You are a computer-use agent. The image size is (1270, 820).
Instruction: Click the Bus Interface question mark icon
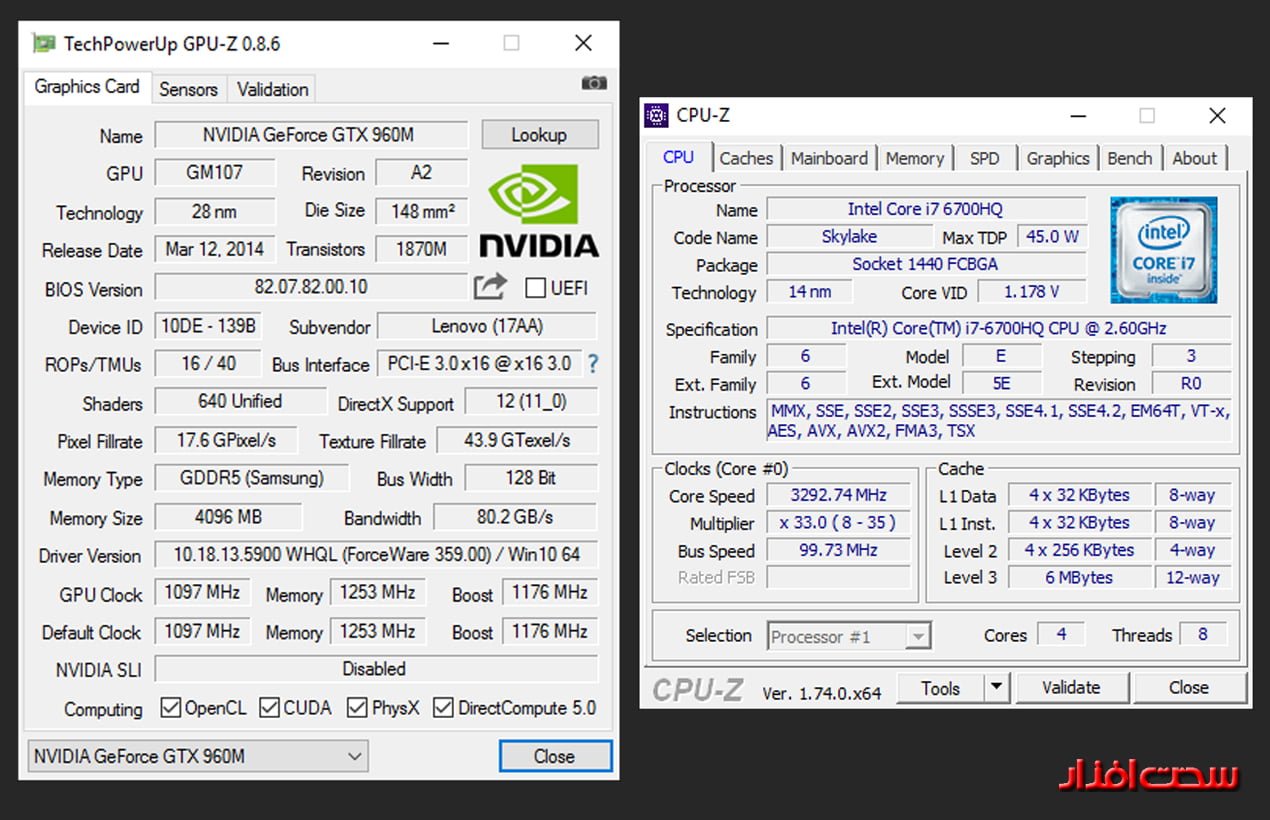click(593, 364)
